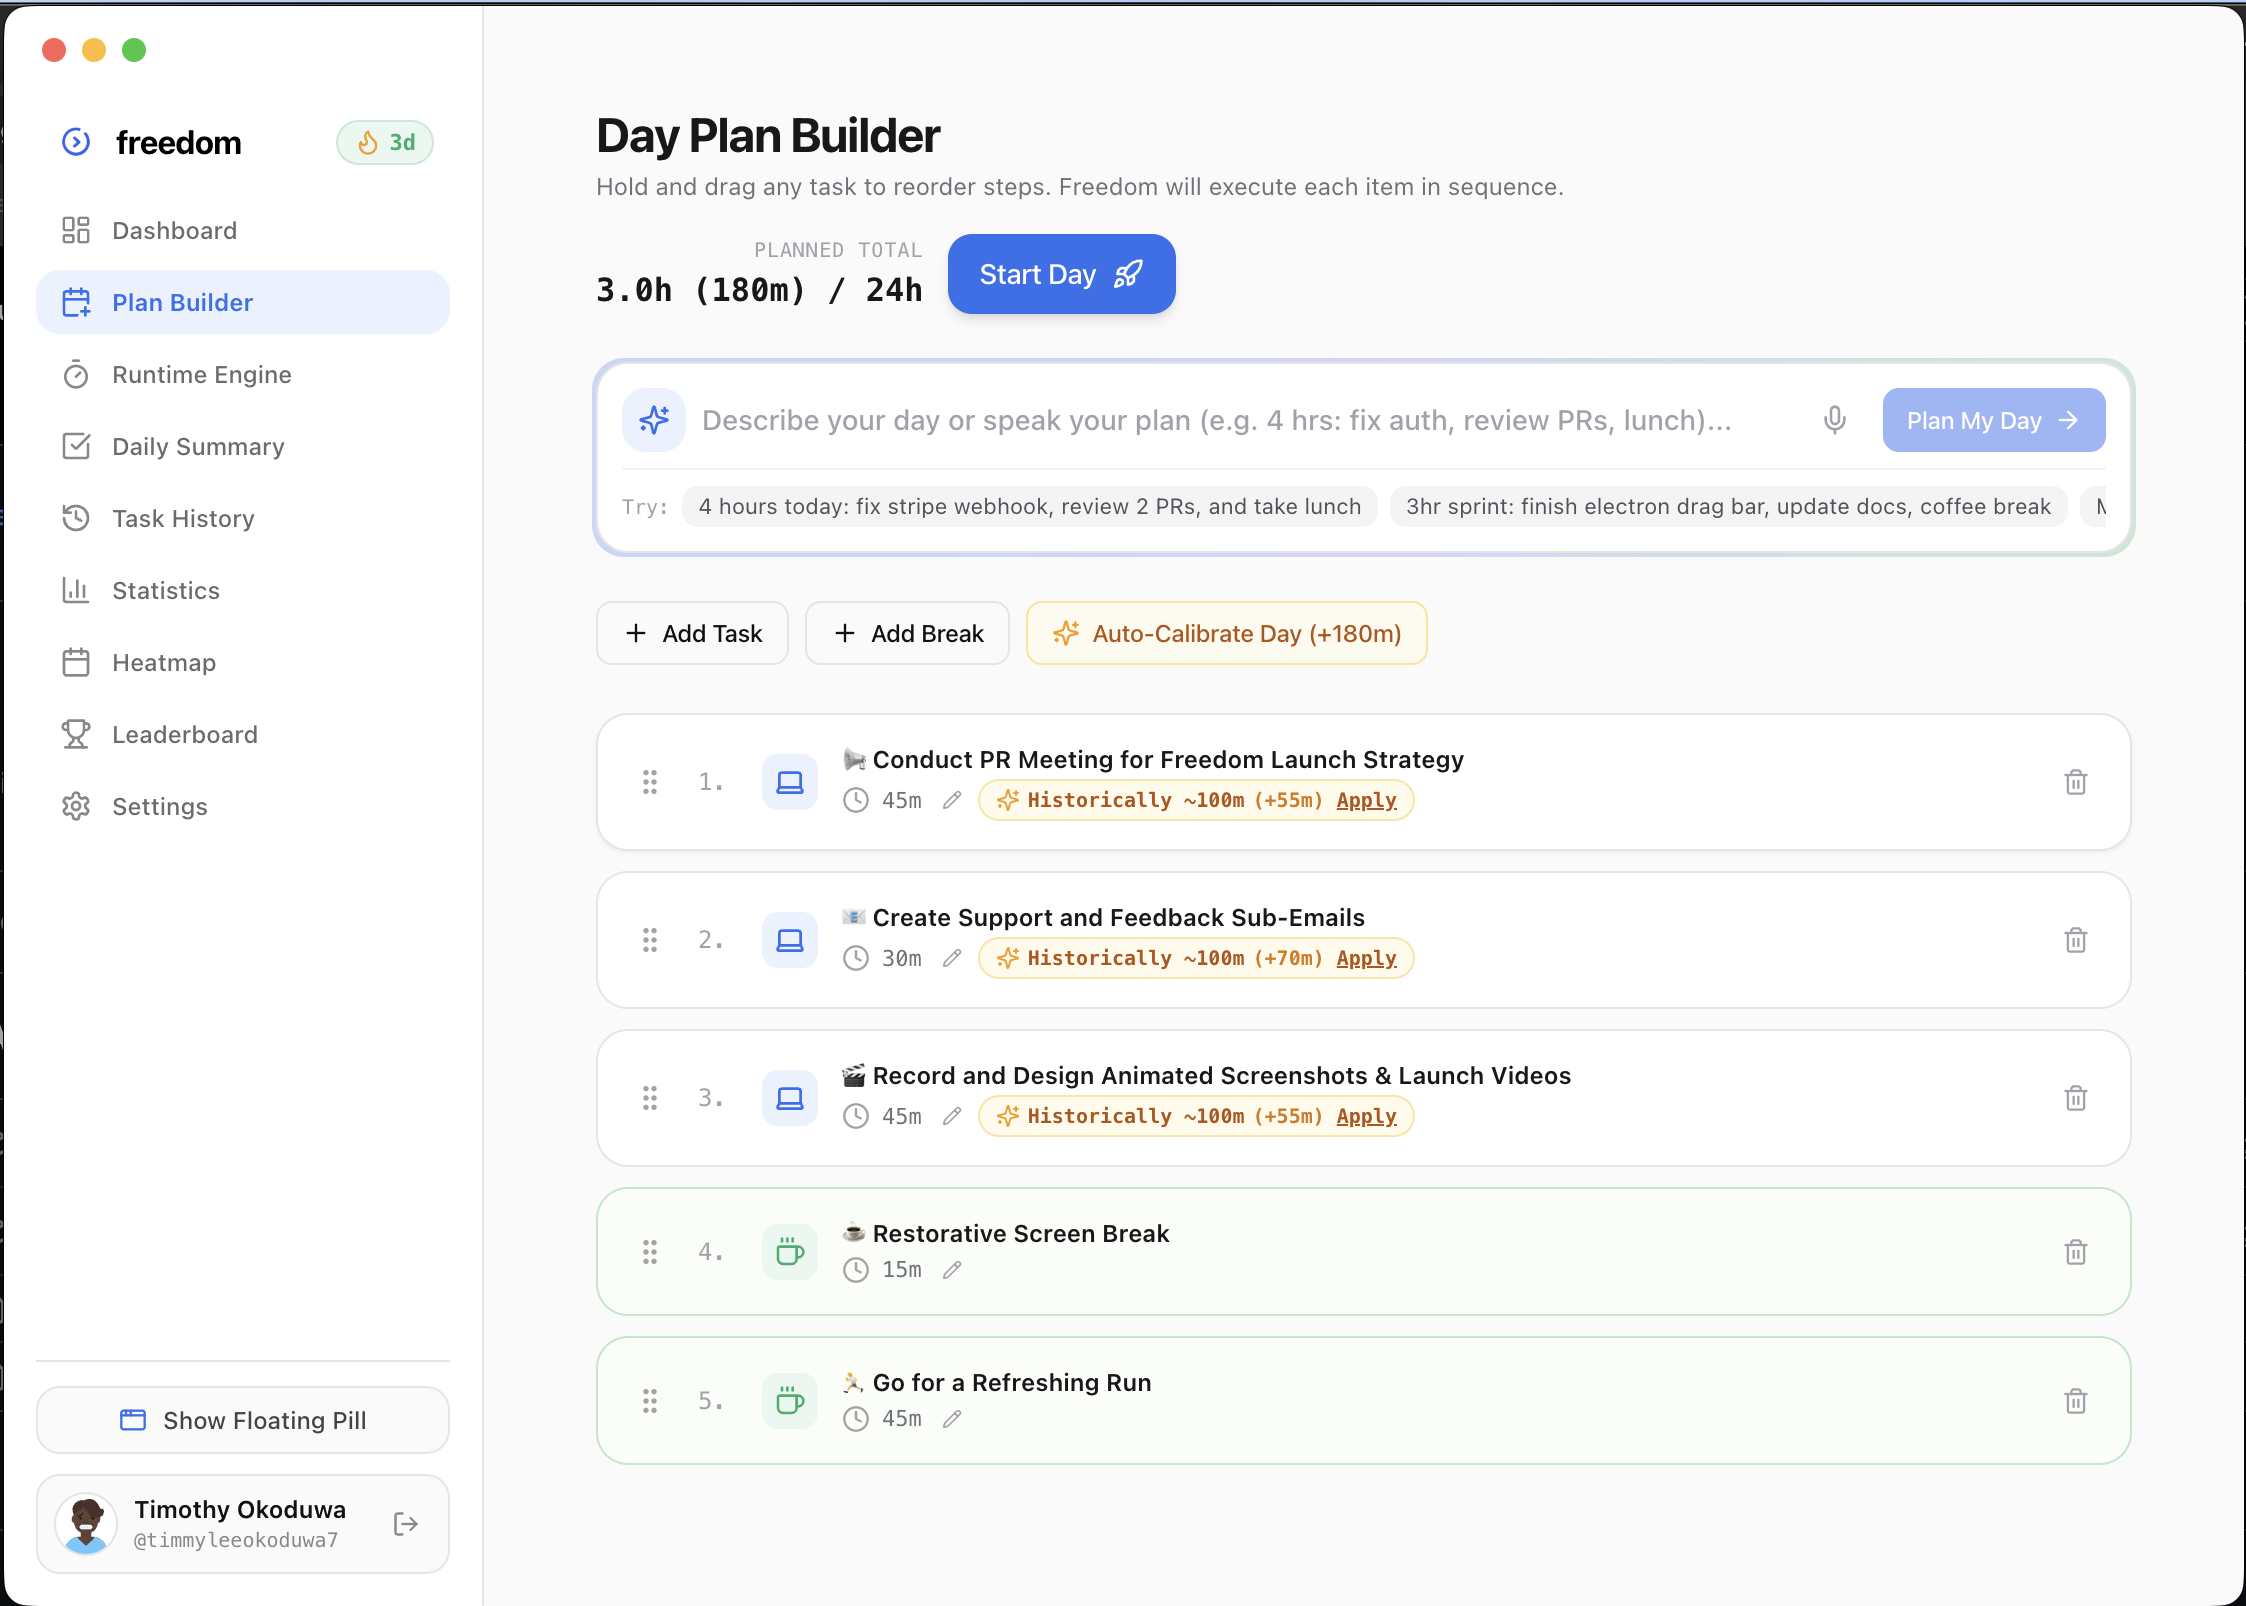Click Add Break button

[907, 633]
